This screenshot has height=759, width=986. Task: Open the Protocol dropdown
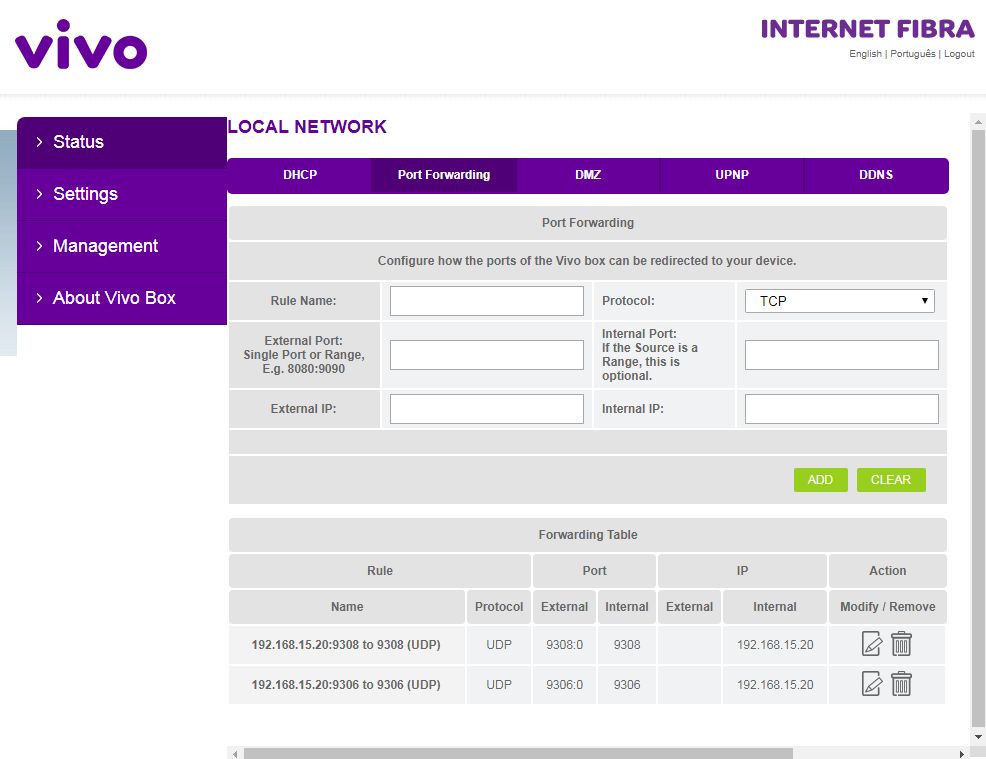840,301
